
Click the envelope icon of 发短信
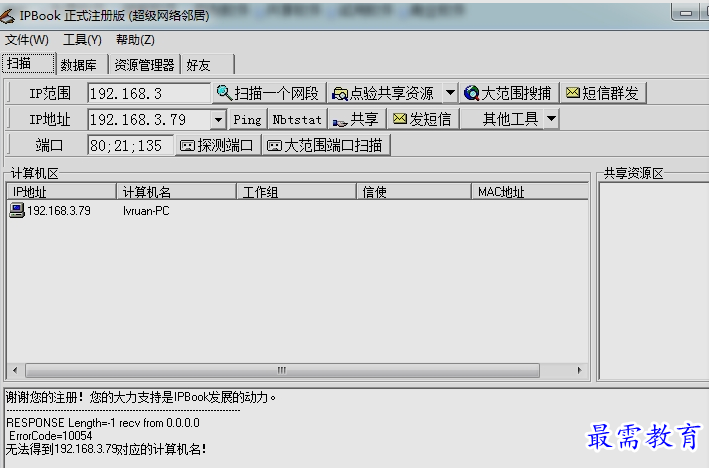pyautogui.click(x=400, y=119)
